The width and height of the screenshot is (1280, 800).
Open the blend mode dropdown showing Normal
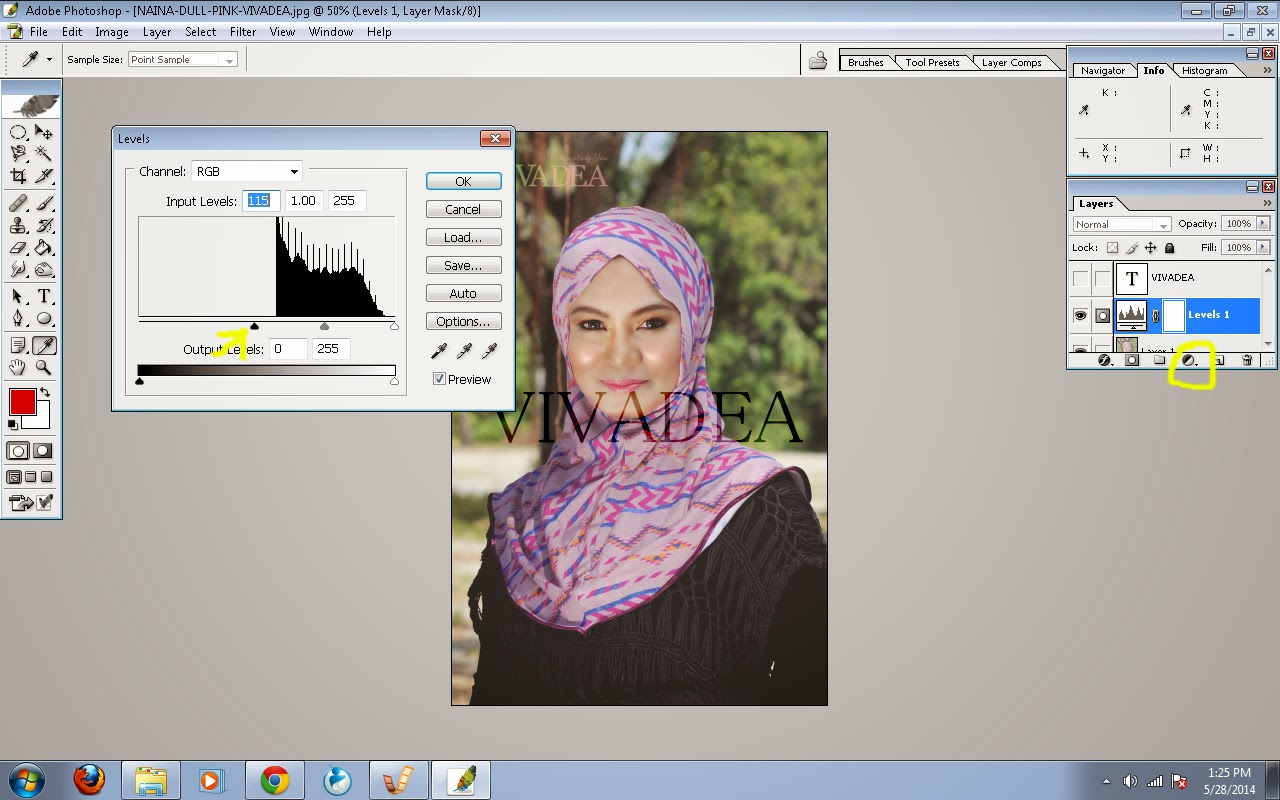(x=1120, y=224)
